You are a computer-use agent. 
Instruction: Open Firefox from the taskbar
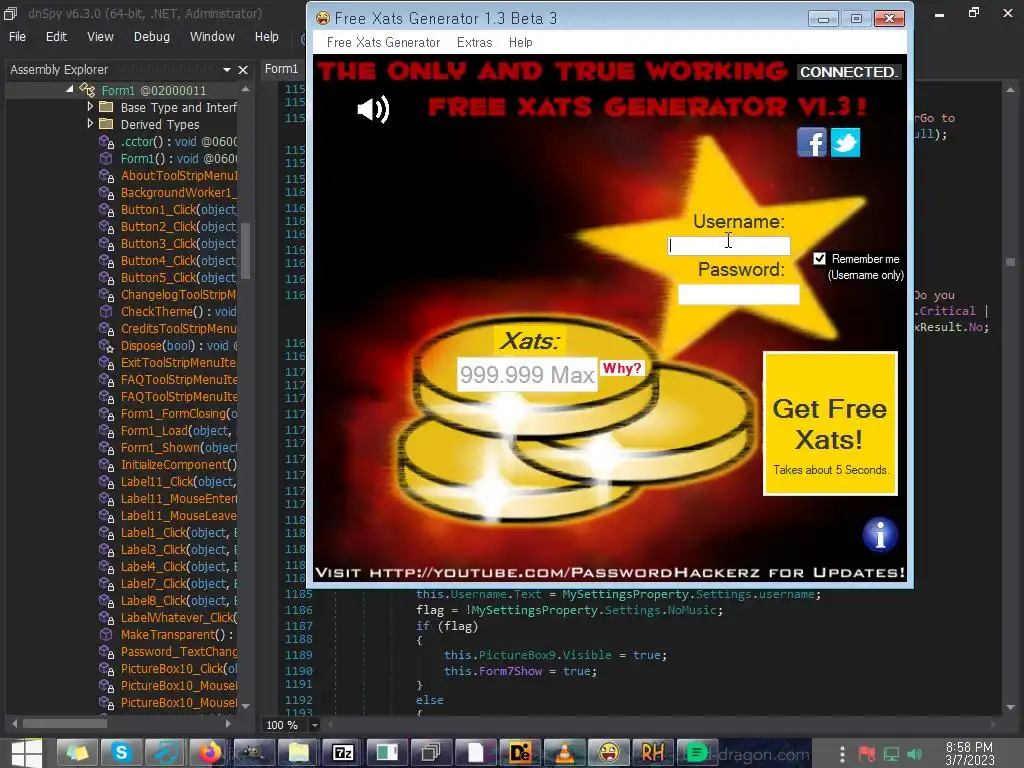[x=210, y=753]
